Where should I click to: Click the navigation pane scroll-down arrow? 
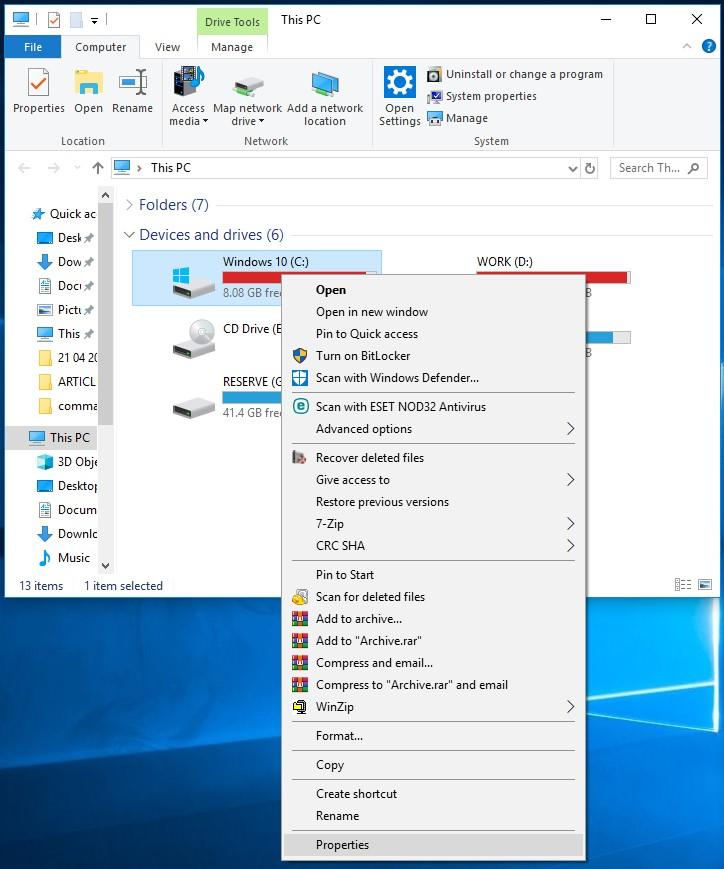[105, 566]
